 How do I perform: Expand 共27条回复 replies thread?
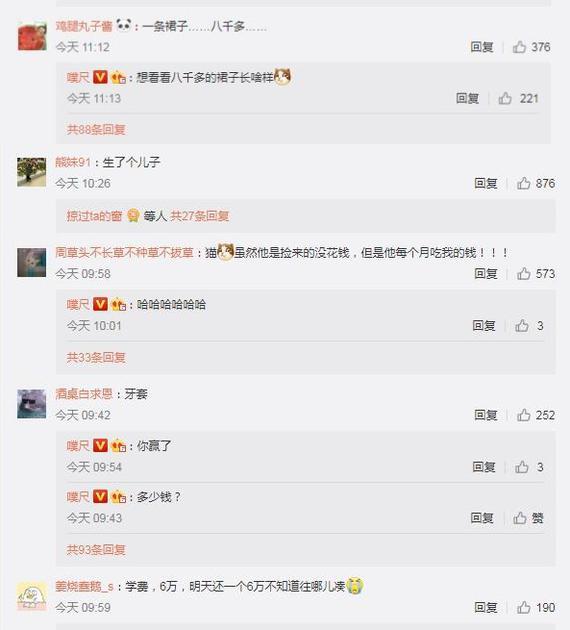[200, 216]
